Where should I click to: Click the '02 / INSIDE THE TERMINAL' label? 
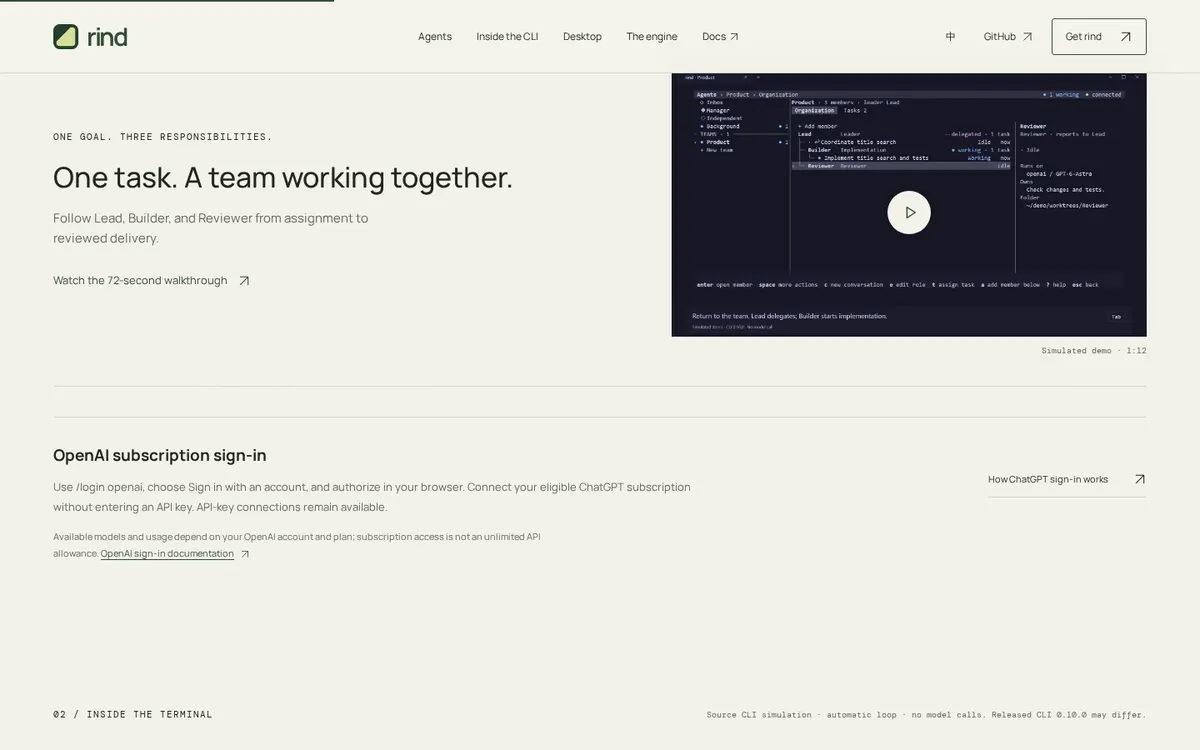pyautogui.click(x=133, y=714)
